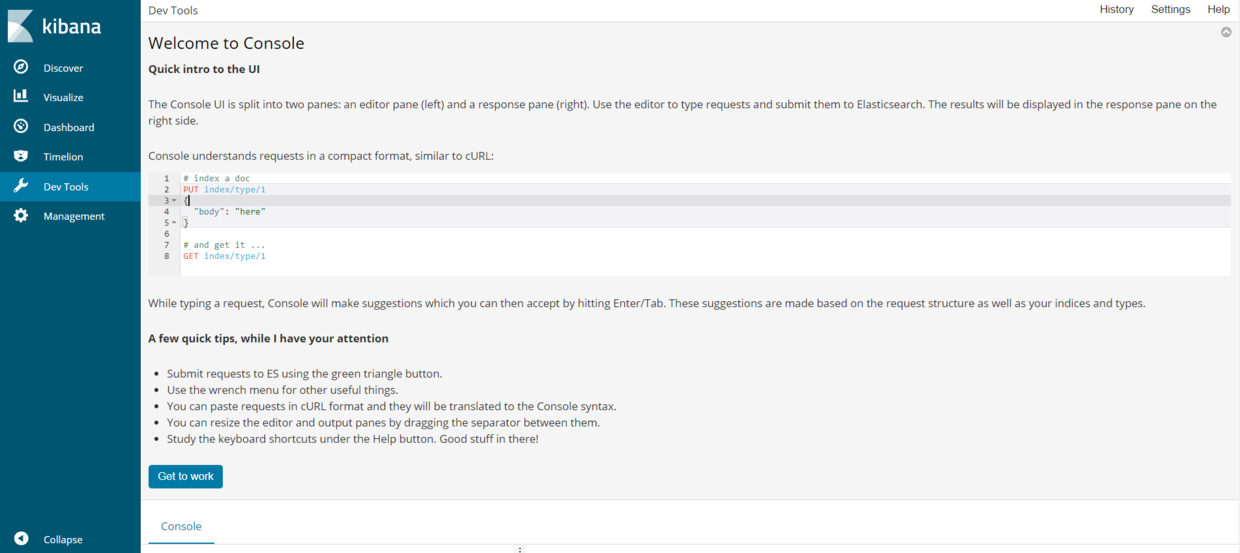The height and width of the screenshot is (553, 1240).
Task: Open Discover via its compass icon
Action: (21, 68)
